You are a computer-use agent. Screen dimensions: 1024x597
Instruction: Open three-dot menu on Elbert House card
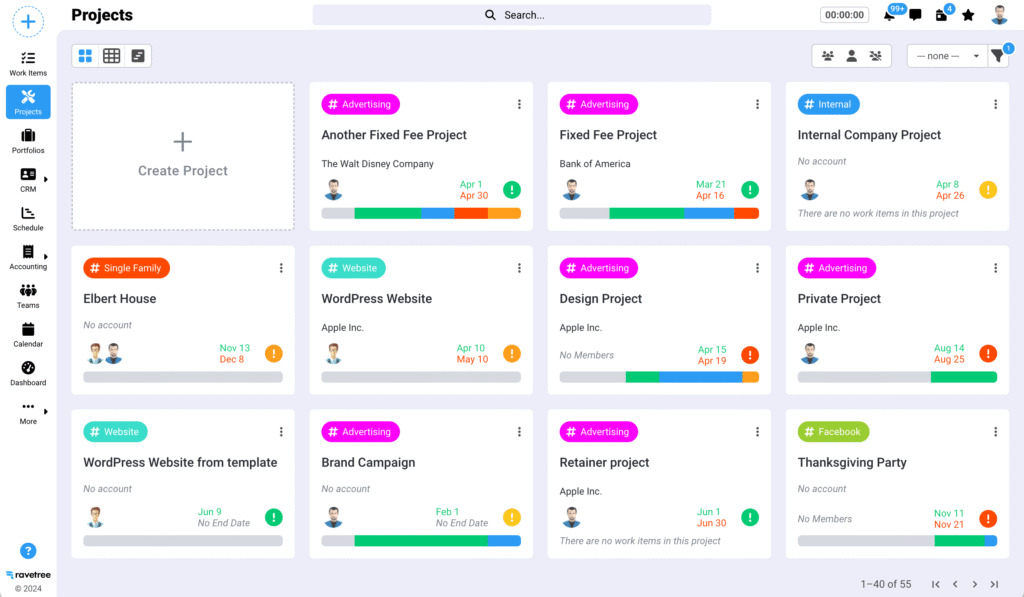281,268
